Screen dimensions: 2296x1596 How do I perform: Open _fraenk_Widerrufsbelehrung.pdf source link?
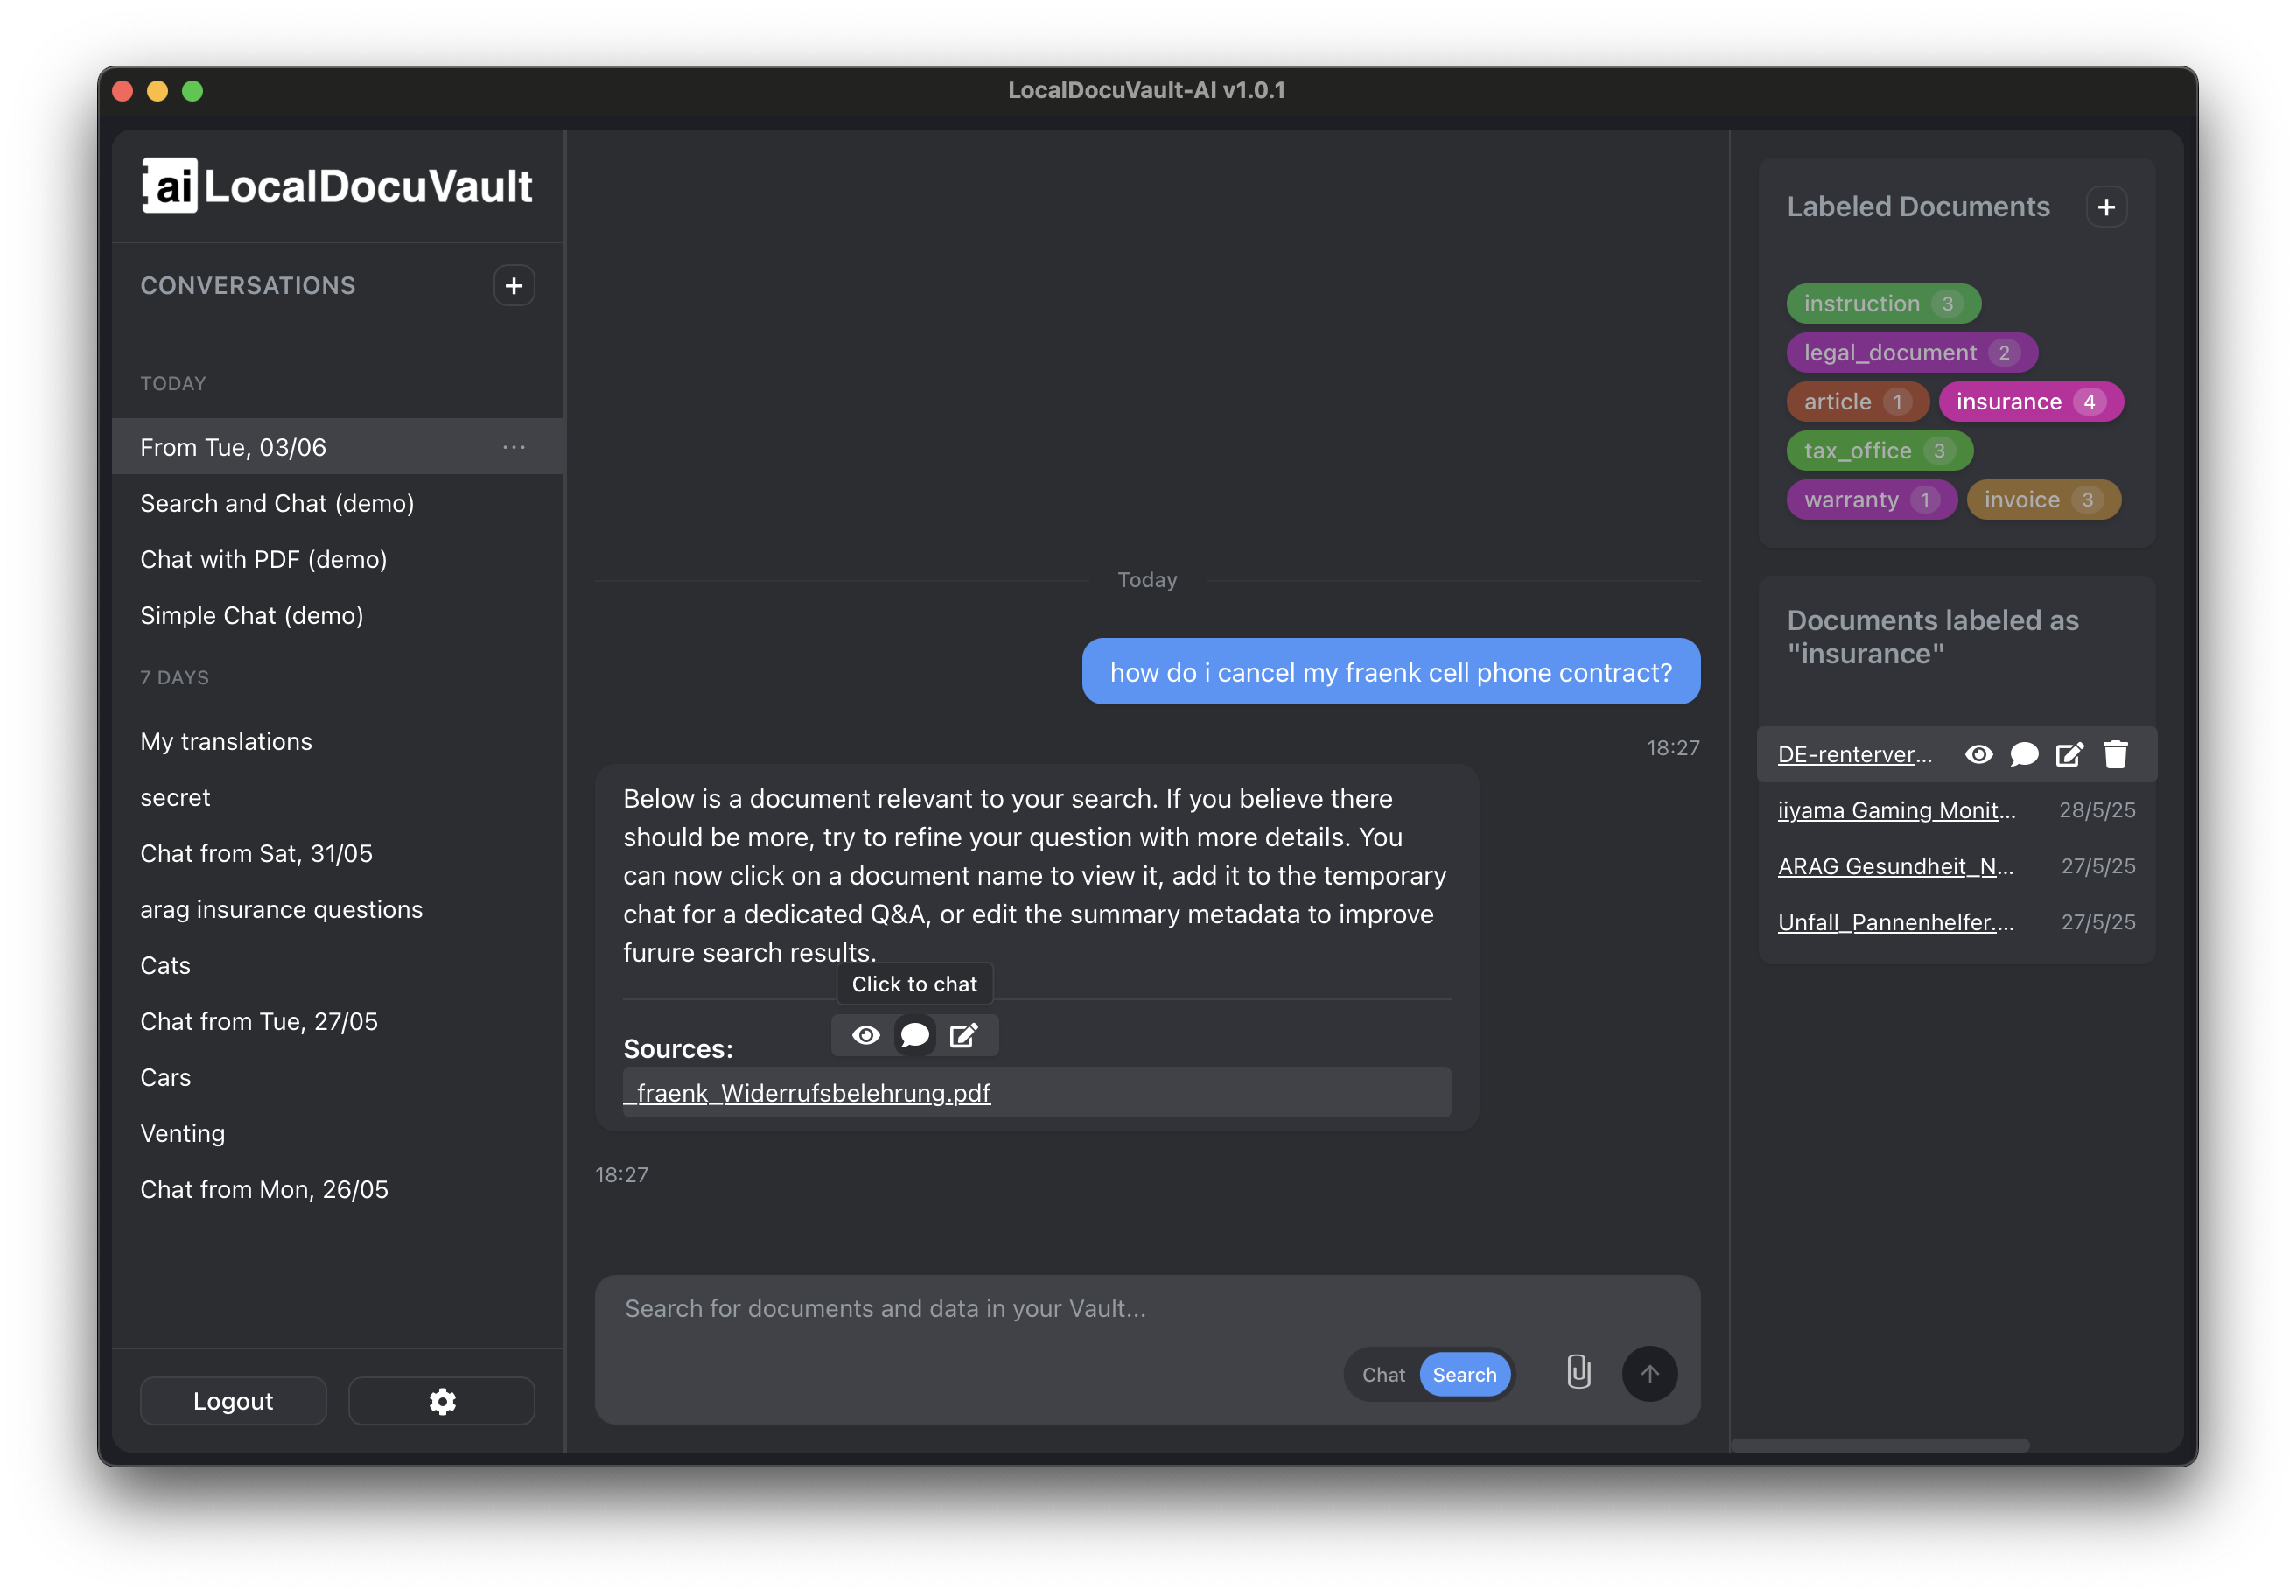click(x=807, y=1093)
